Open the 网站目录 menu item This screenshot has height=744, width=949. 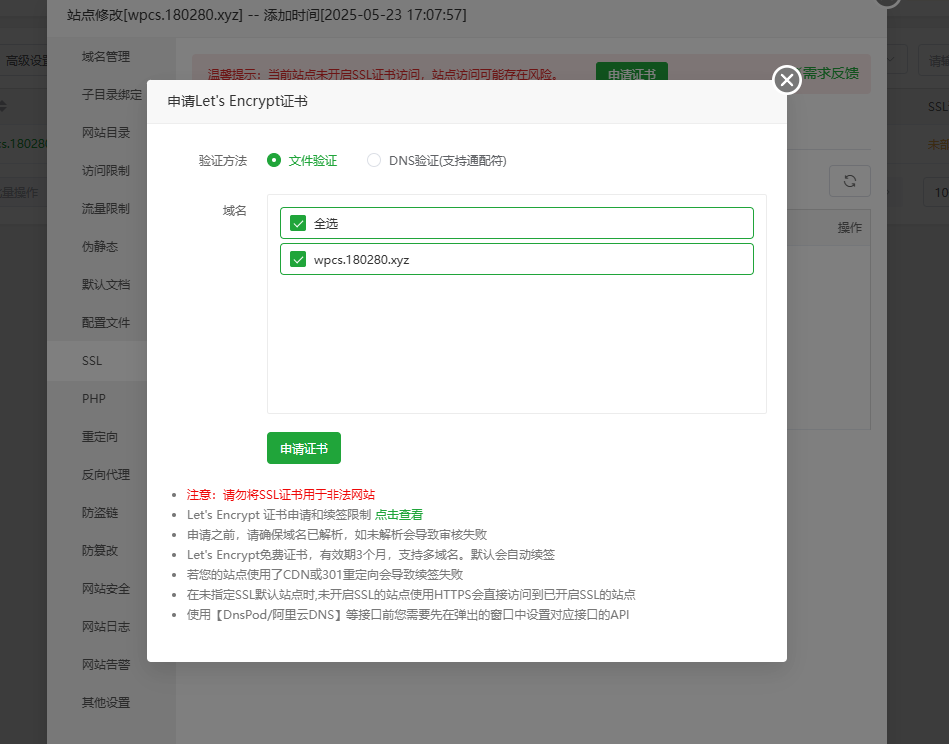[106, 133]
